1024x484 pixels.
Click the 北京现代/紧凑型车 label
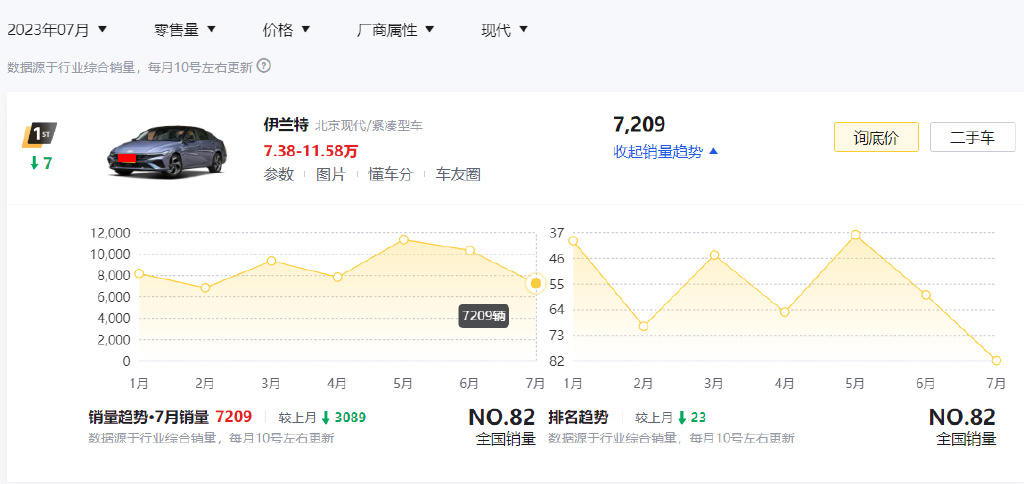(369, 125)
